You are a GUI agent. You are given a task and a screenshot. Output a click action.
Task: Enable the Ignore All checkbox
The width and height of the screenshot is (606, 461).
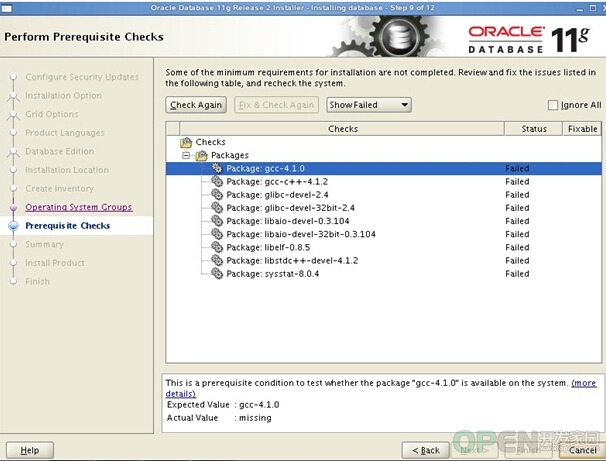point(553,105)
